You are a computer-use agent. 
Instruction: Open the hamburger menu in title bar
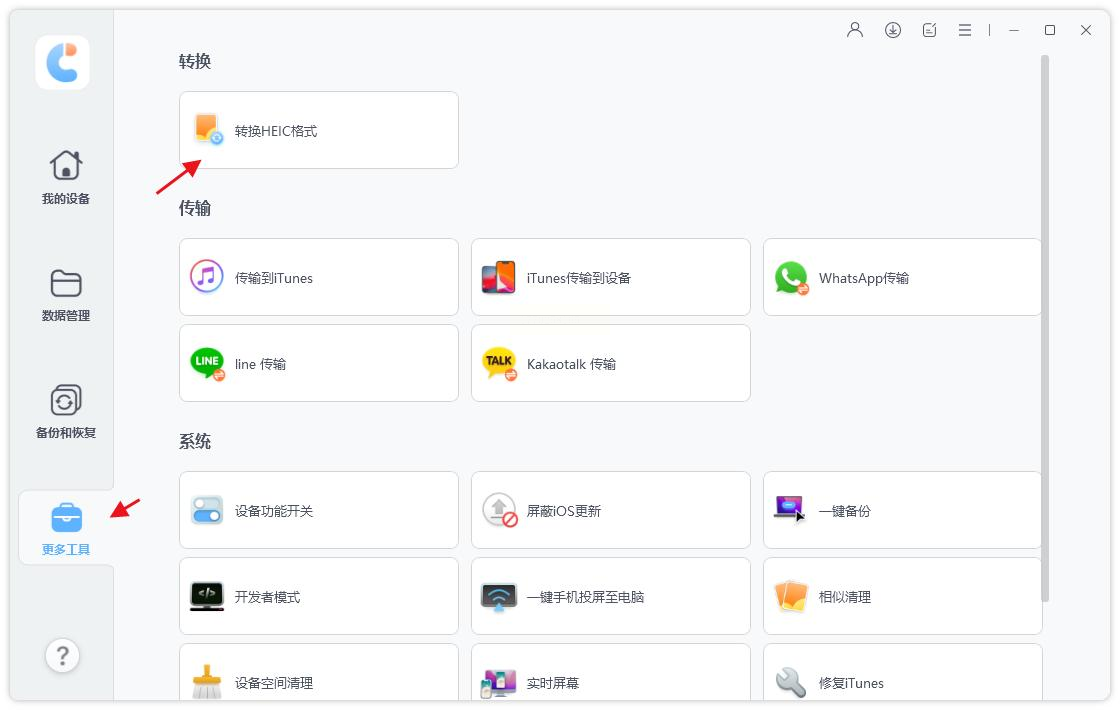(x=965, y=30)
